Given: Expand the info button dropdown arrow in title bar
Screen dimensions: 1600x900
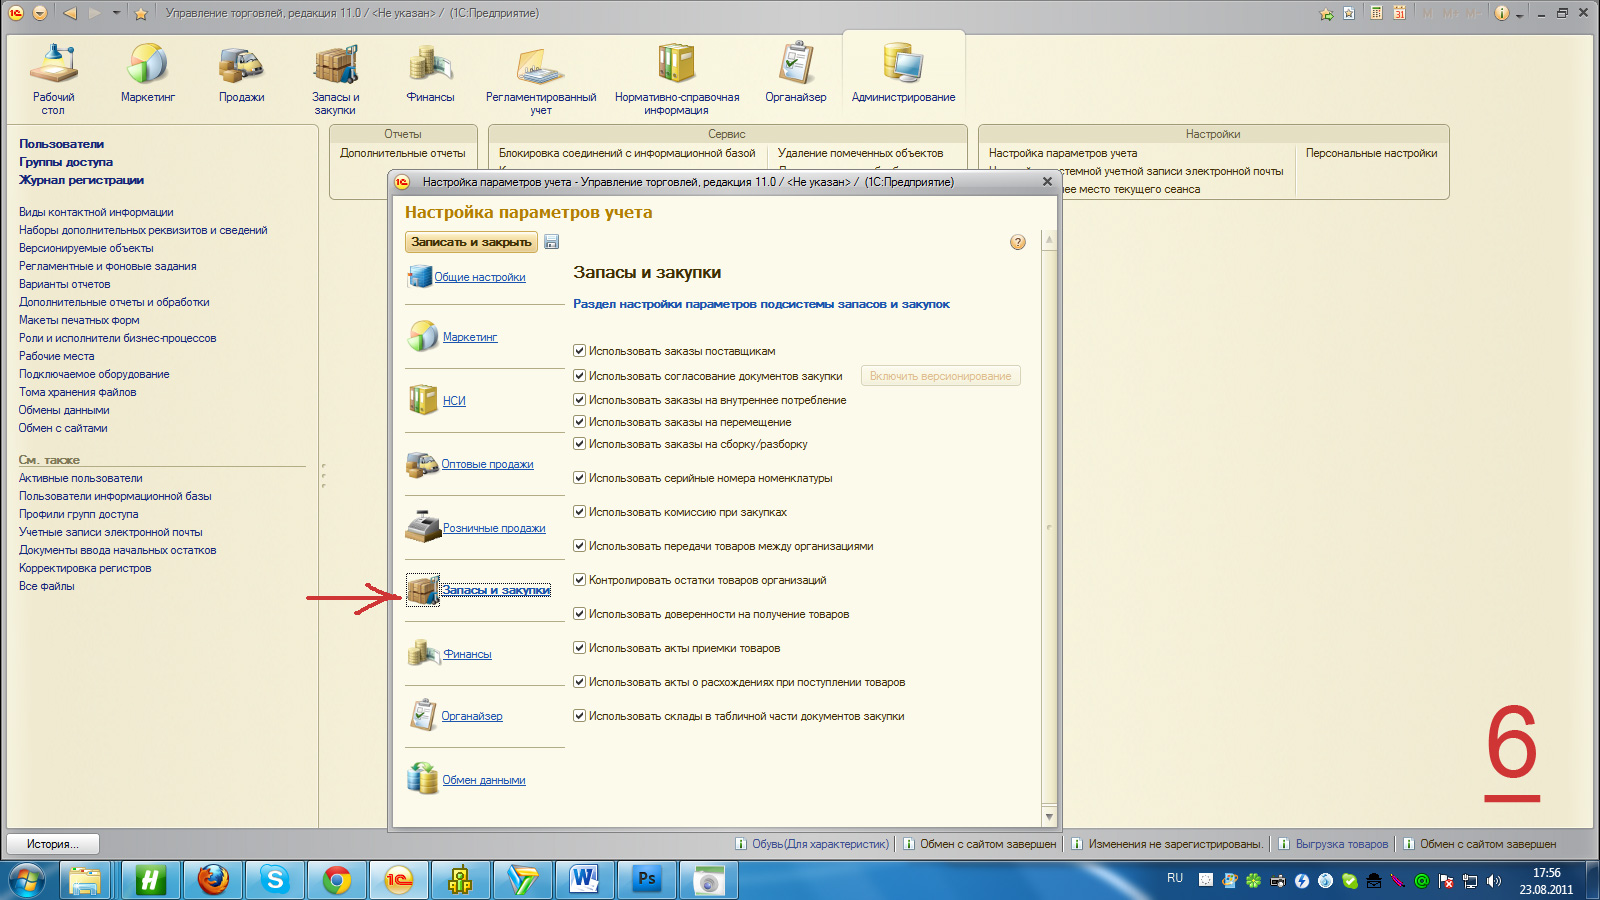Looking at the screenshot, I should [x=1519, y=14].
